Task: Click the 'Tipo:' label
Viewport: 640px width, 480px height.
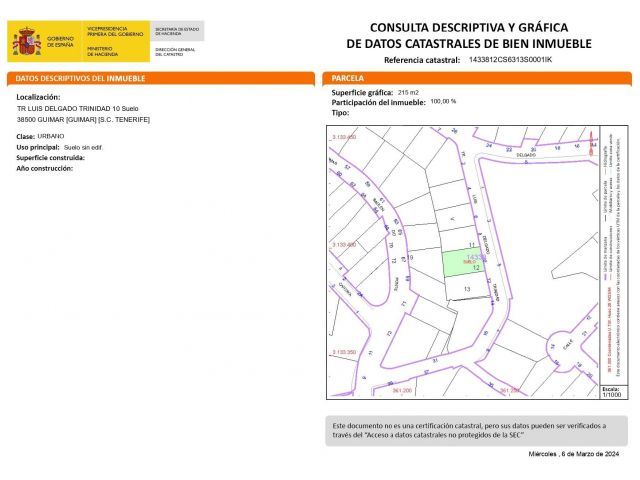Action: [340, 113]
